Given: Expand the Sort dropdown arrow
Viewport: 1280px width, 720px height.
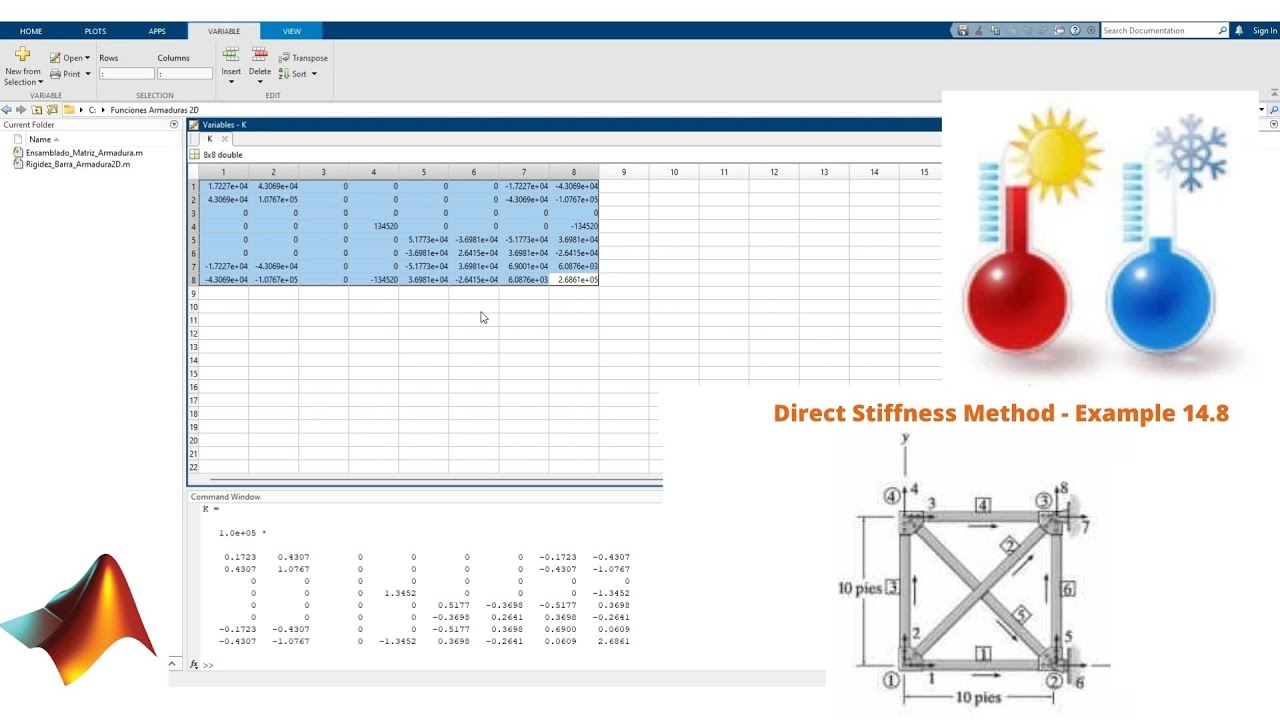Looking at the screenshot, I should click(x=314, y=74).
